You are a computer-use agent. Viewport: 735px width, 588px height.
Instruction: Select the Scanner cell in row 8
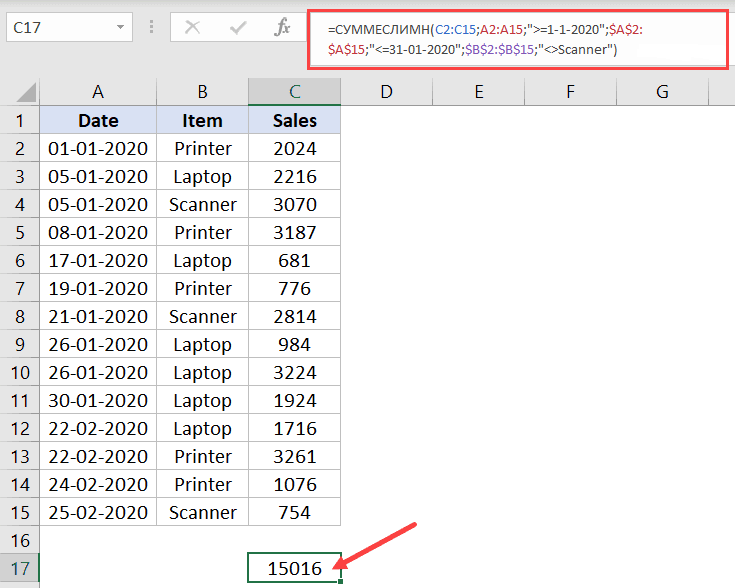202,317
